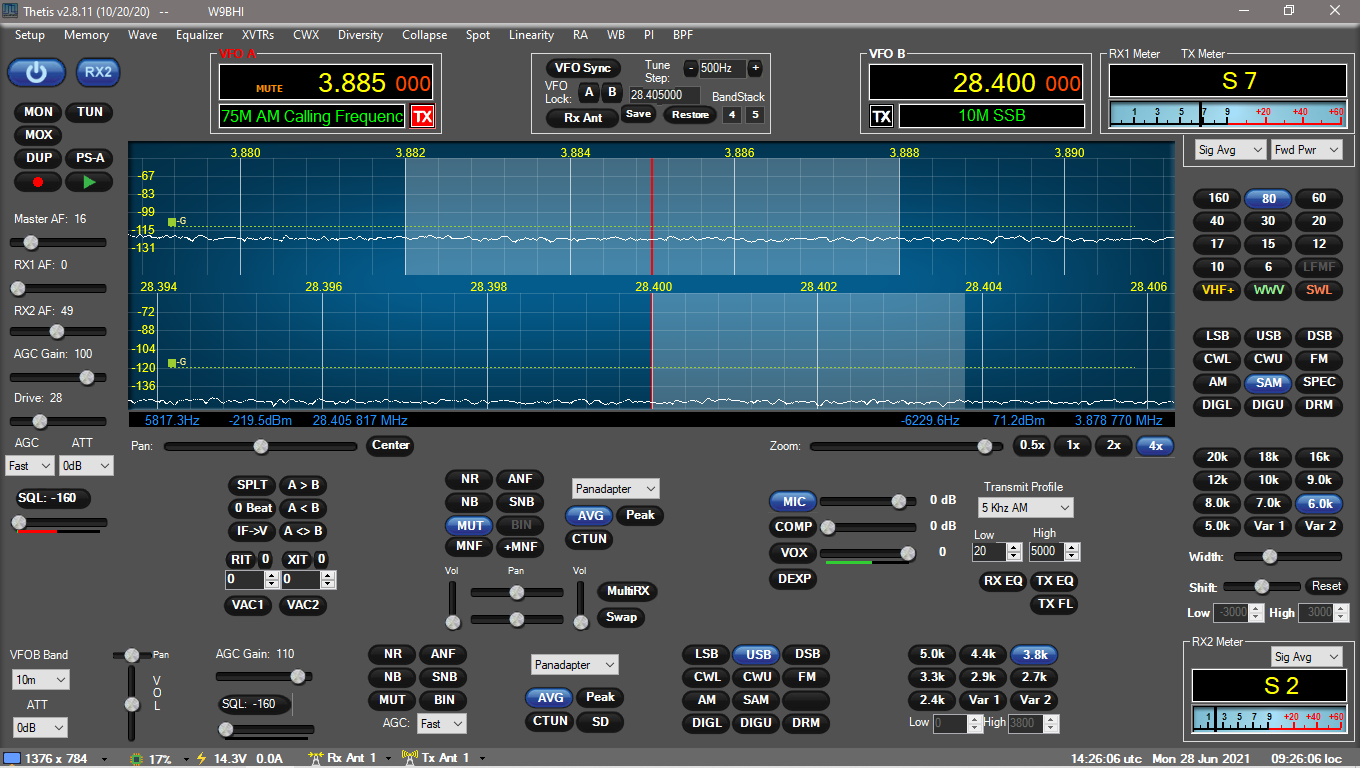The height and width of the screenshot is (768, 1360).
Task: Click the Tx Ant 1 antenna tower icon
Action: pyautogui.click(x=409, y=758)
